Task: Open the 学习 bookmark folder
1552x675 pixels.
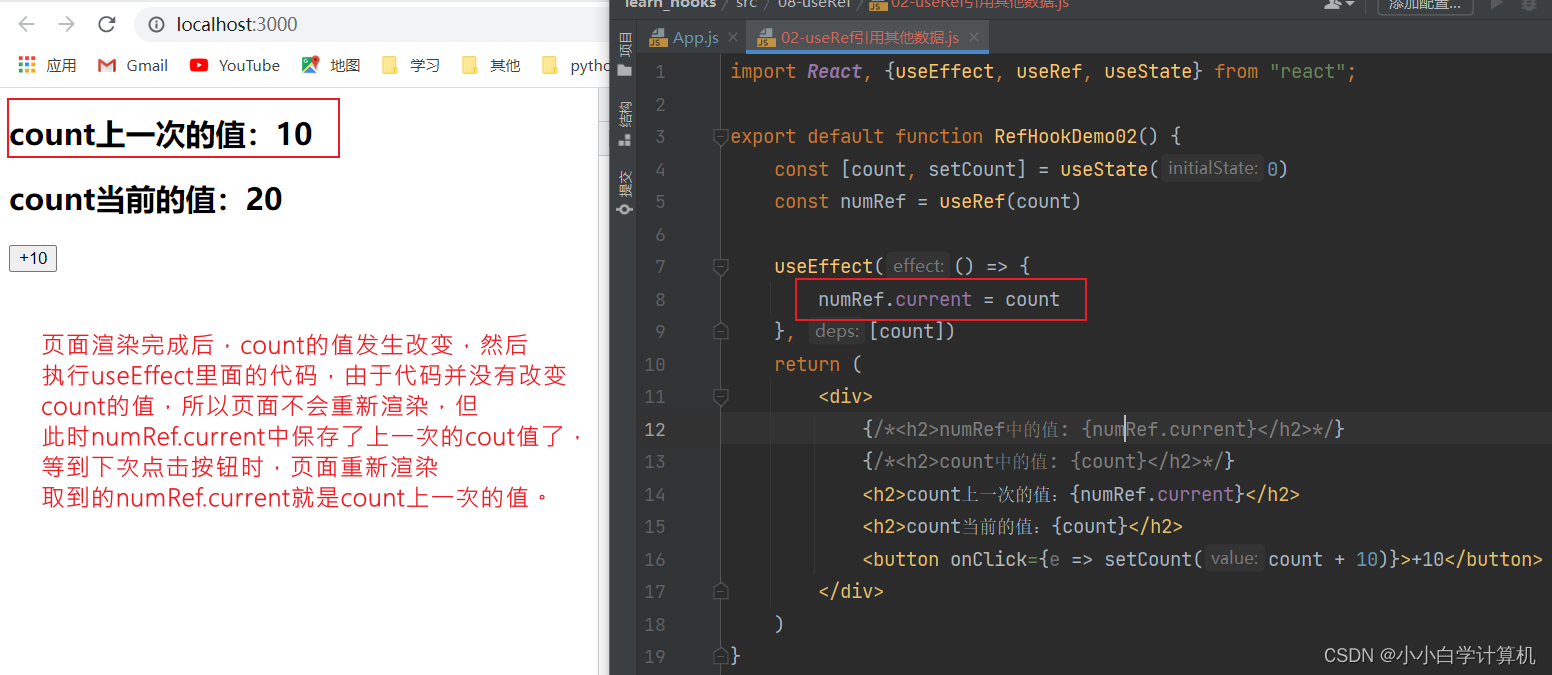Action: pos(411,65)
